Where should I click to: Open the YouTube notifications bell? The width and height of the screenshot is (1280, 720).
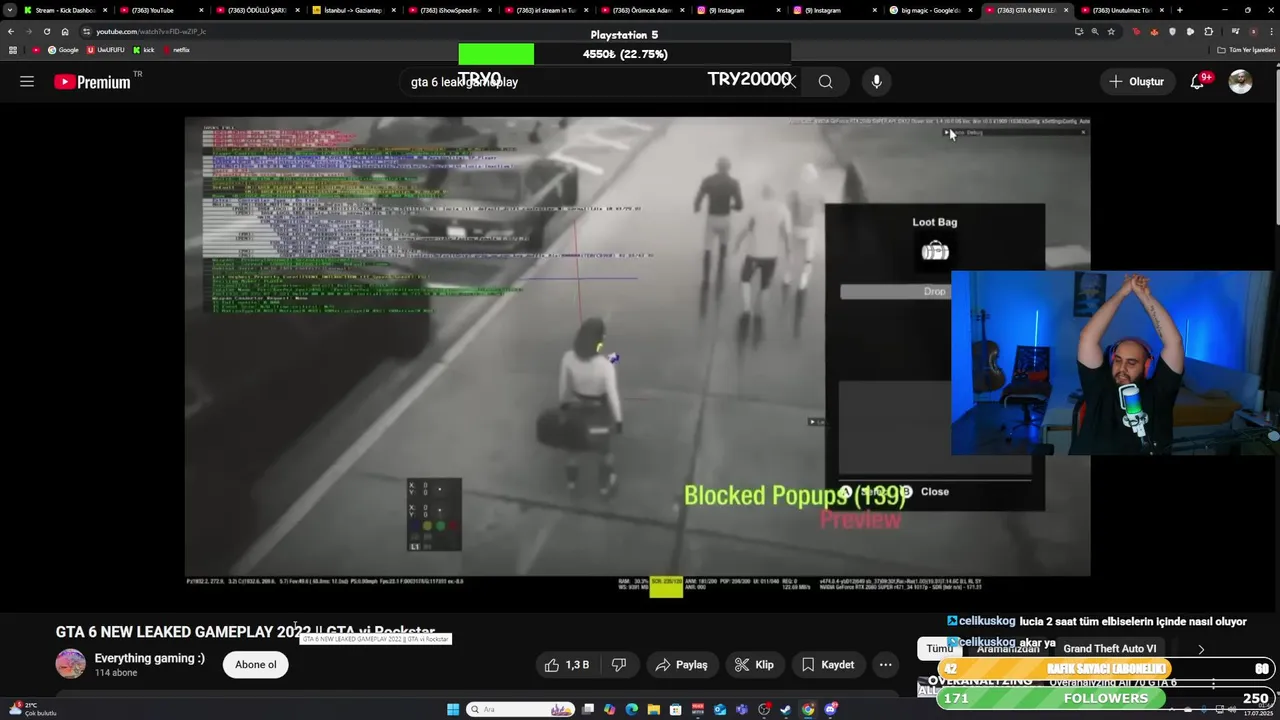pyautogui.click(x=1197, y=82)
